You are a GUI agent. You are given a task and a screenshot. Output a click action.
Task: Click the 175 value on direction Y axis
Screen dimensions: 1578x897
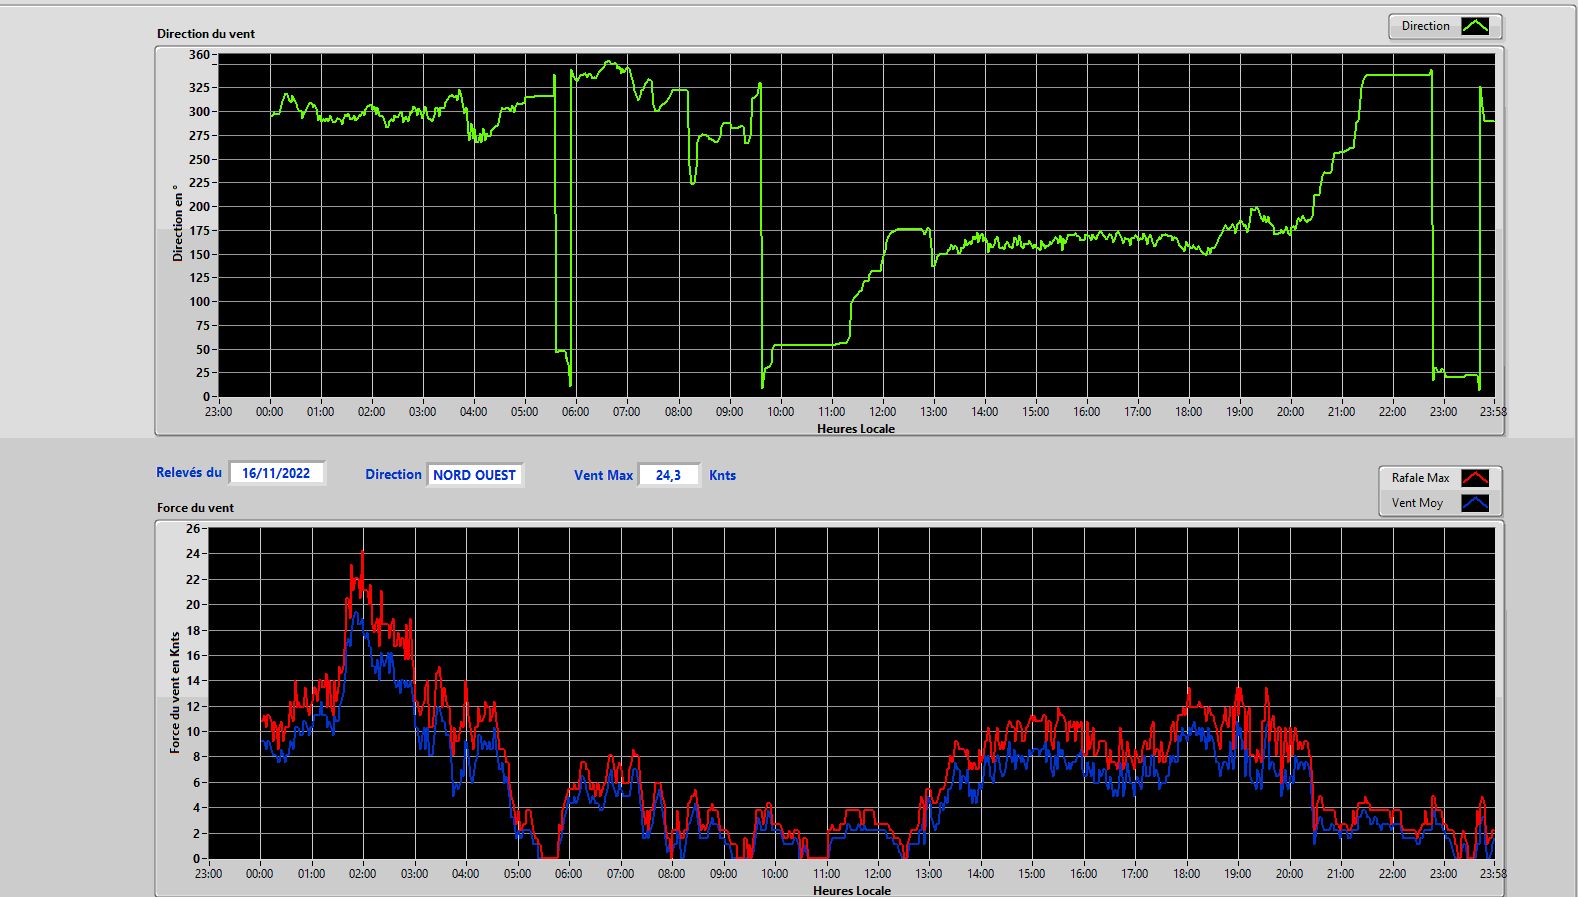[x=199, y=230]
